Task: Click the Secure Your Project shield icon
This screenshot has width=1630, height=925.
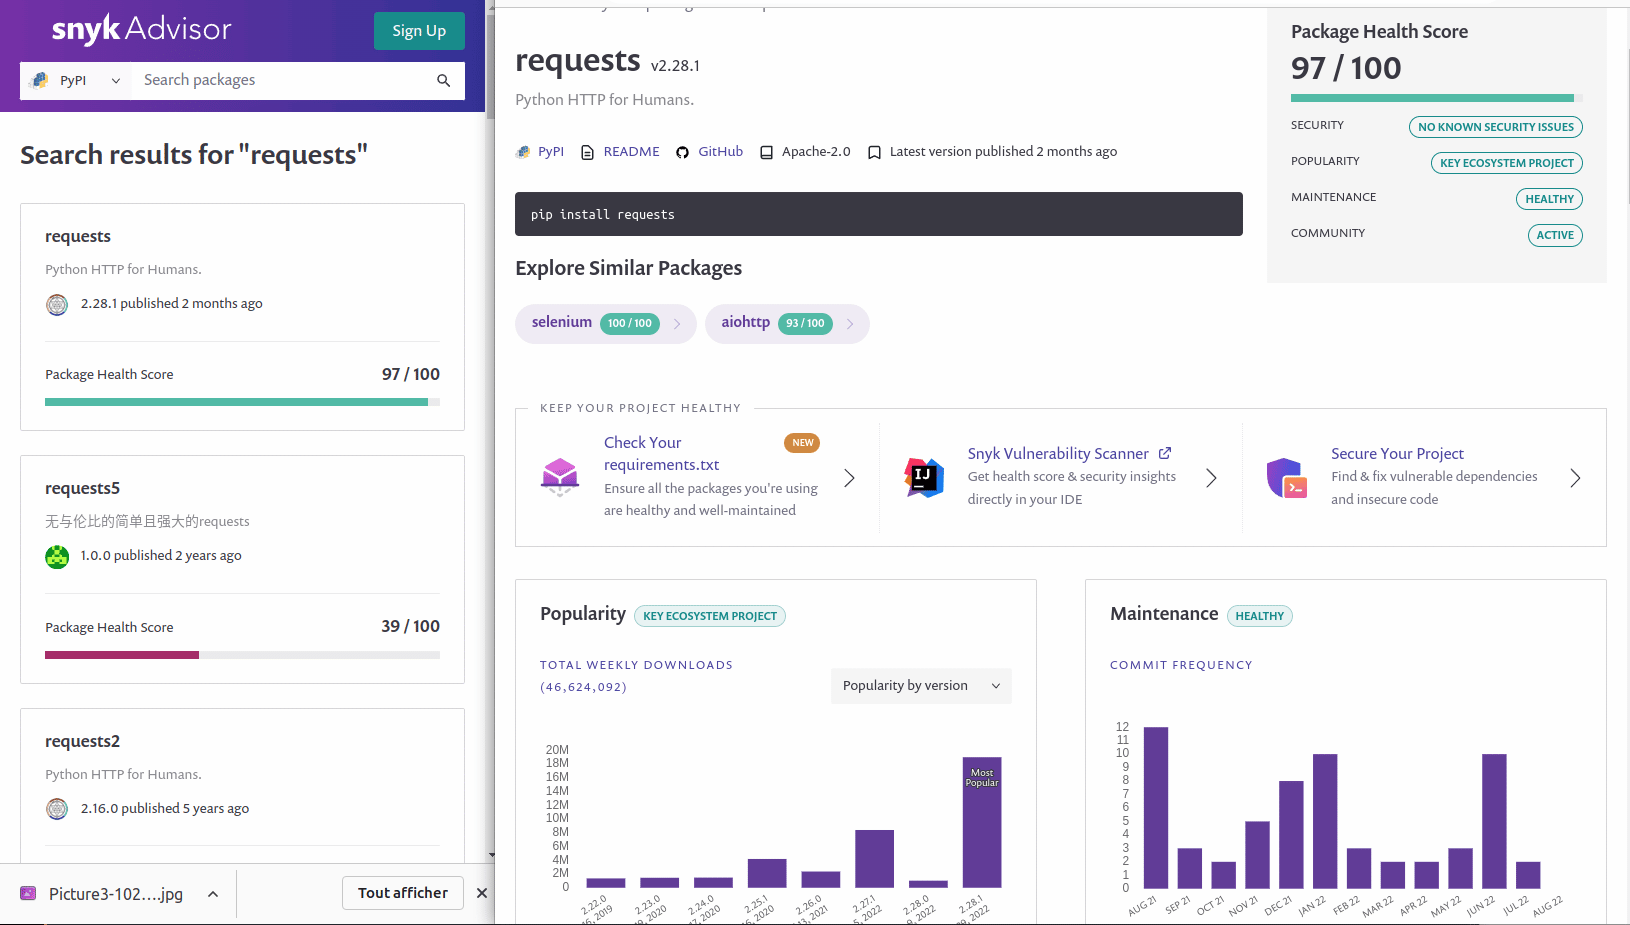Action: [x=1287, y=478]
